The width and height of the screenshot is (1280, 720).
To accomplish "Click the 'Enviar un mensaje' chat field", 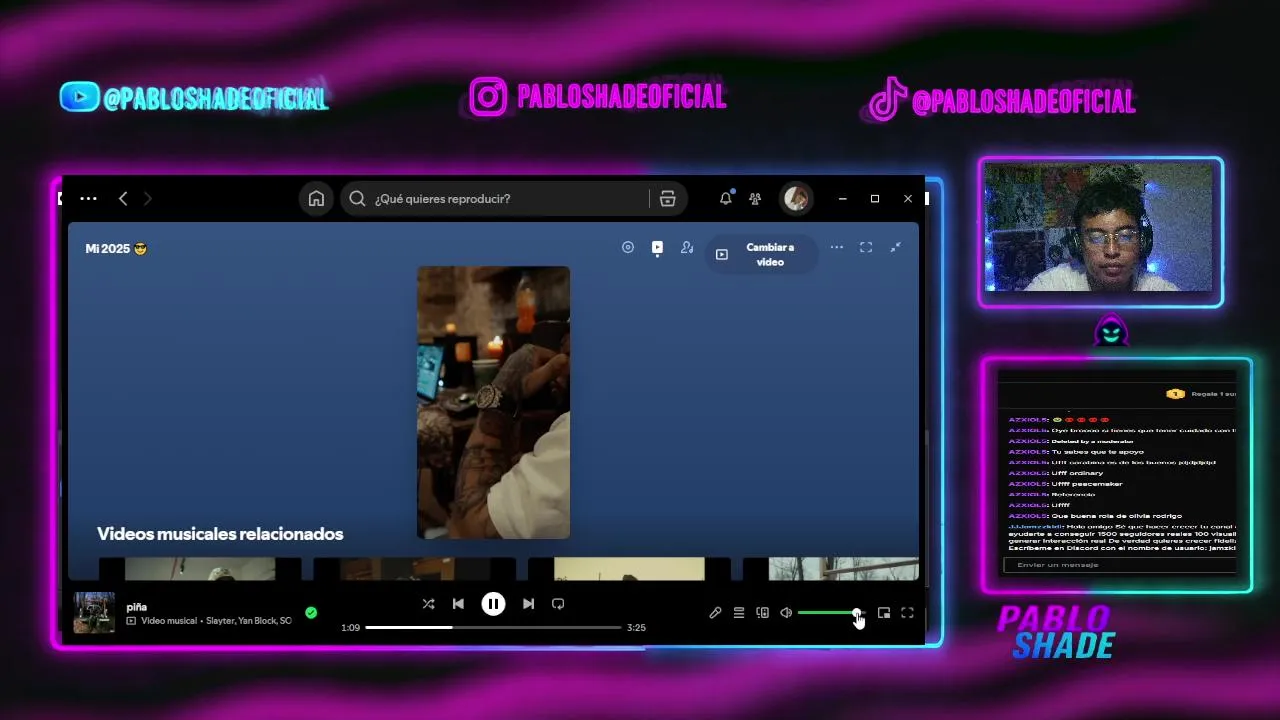I will point(1120,565).
